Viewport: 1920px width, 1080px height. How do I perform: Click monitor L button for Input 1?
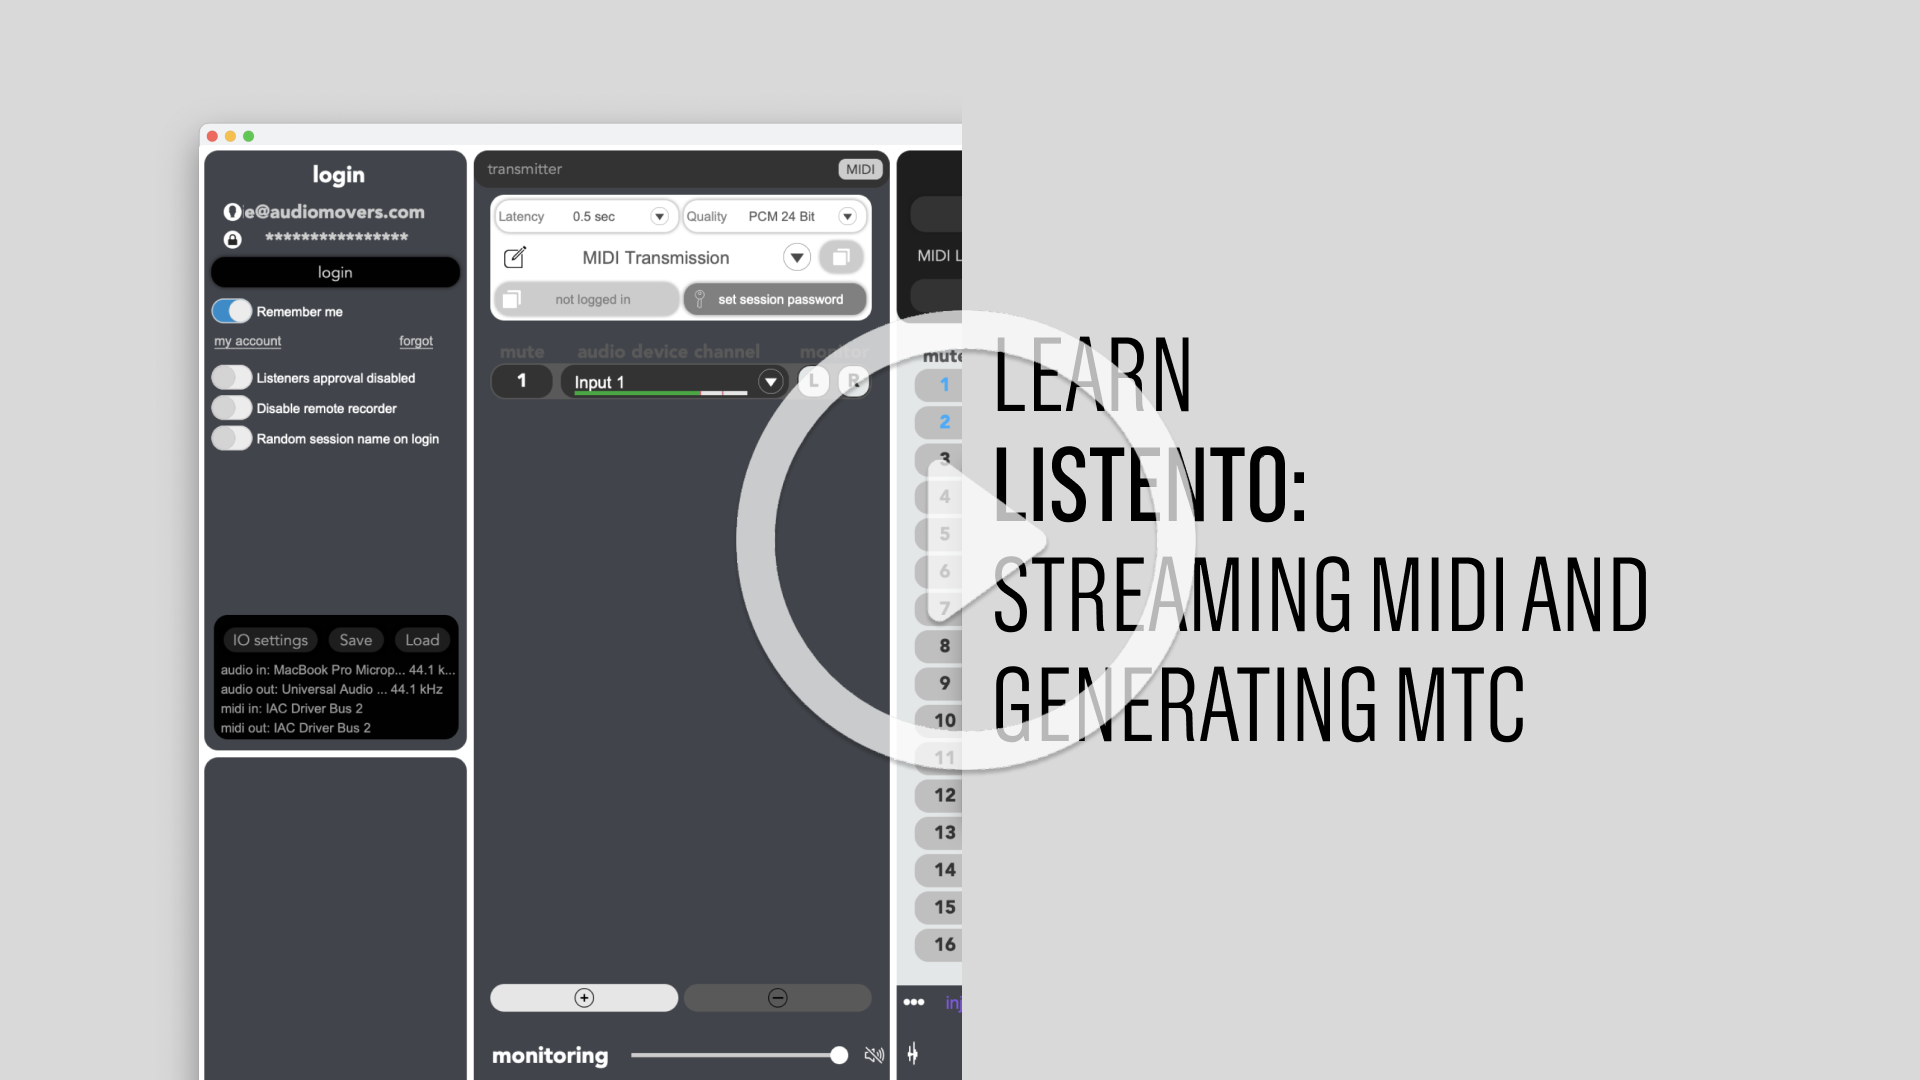814,381
